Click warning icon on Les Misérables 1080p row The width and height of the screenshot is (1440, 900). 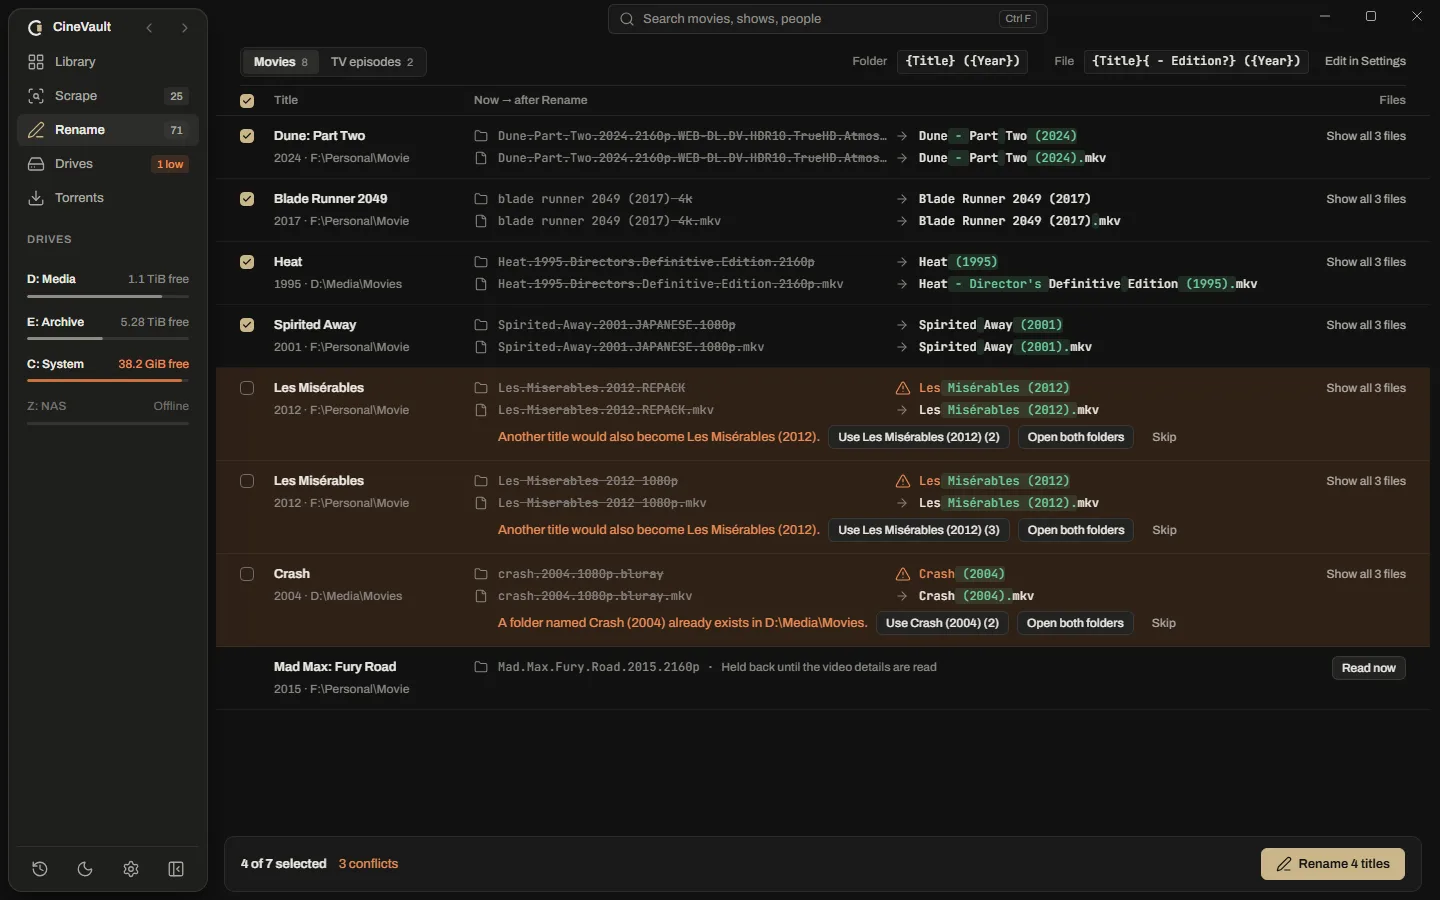902,481
